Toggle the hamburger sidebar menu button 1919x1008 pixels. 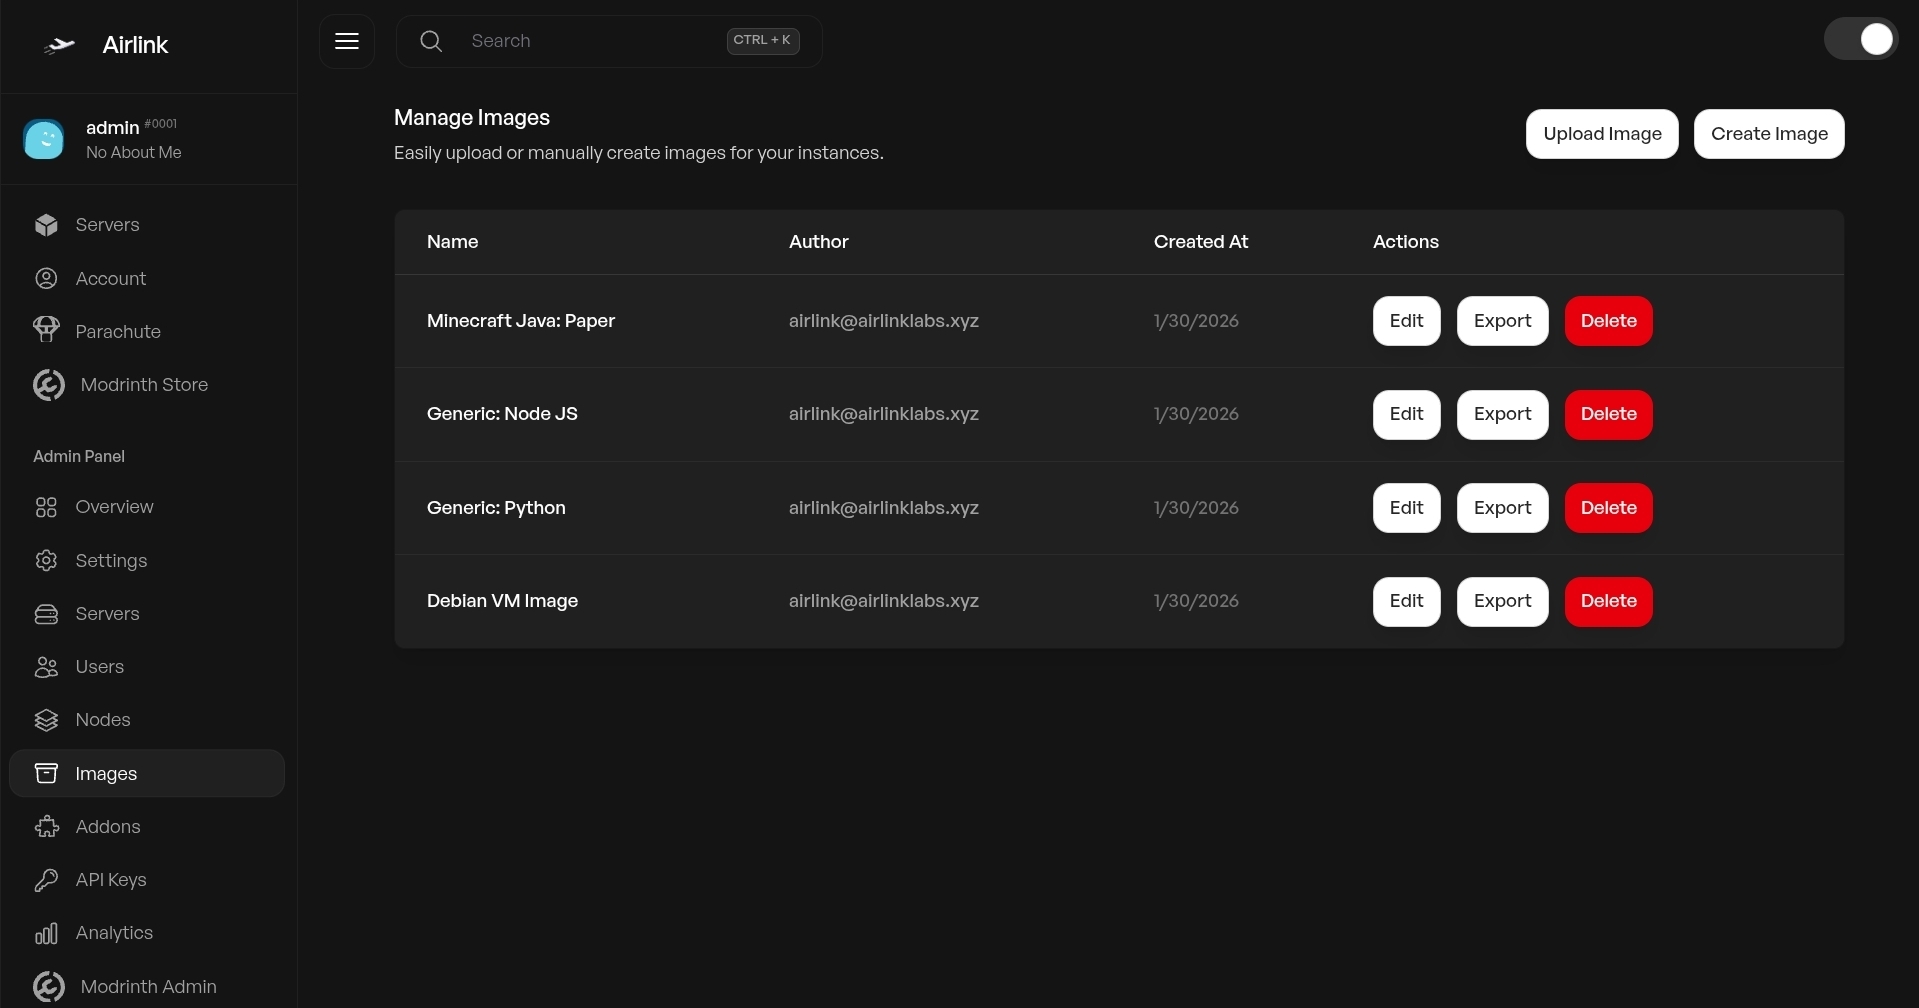(x=347, y=41)
